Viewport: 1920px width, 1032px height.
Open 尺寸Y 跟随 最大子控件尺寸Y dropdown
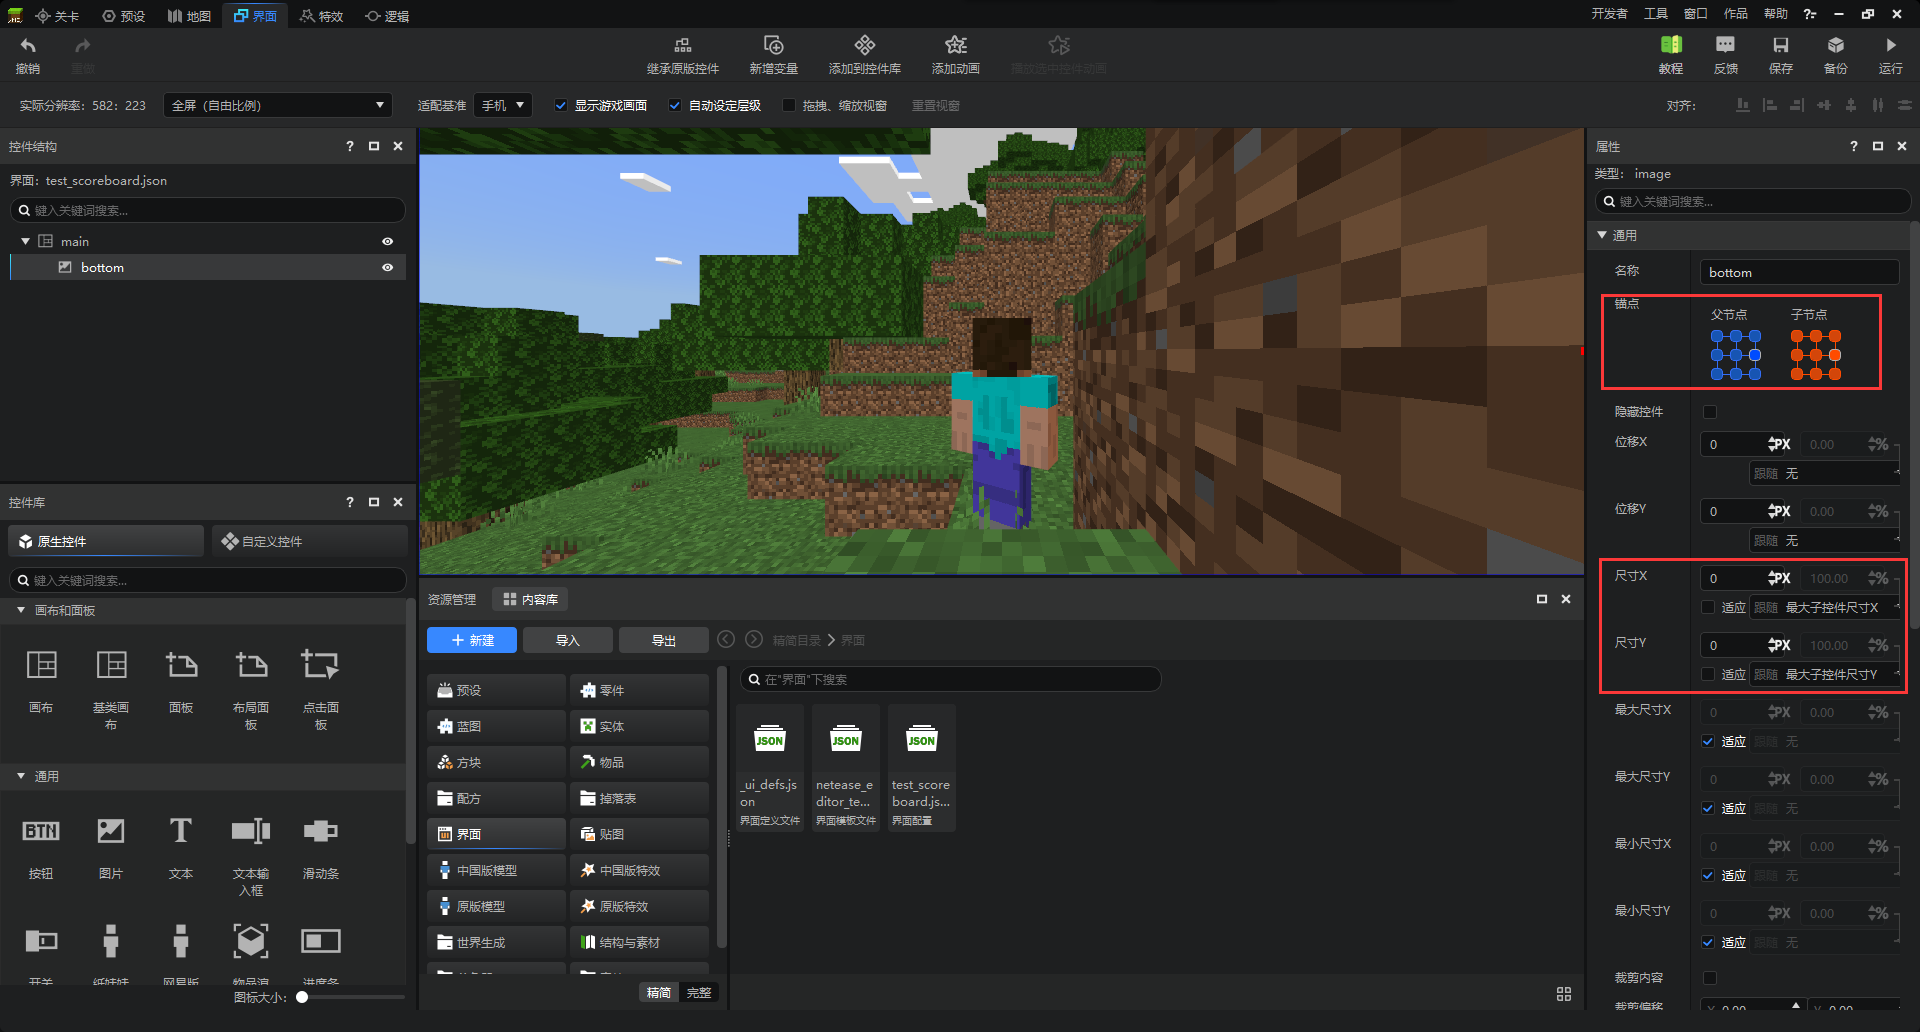[x=1824, y=674]
